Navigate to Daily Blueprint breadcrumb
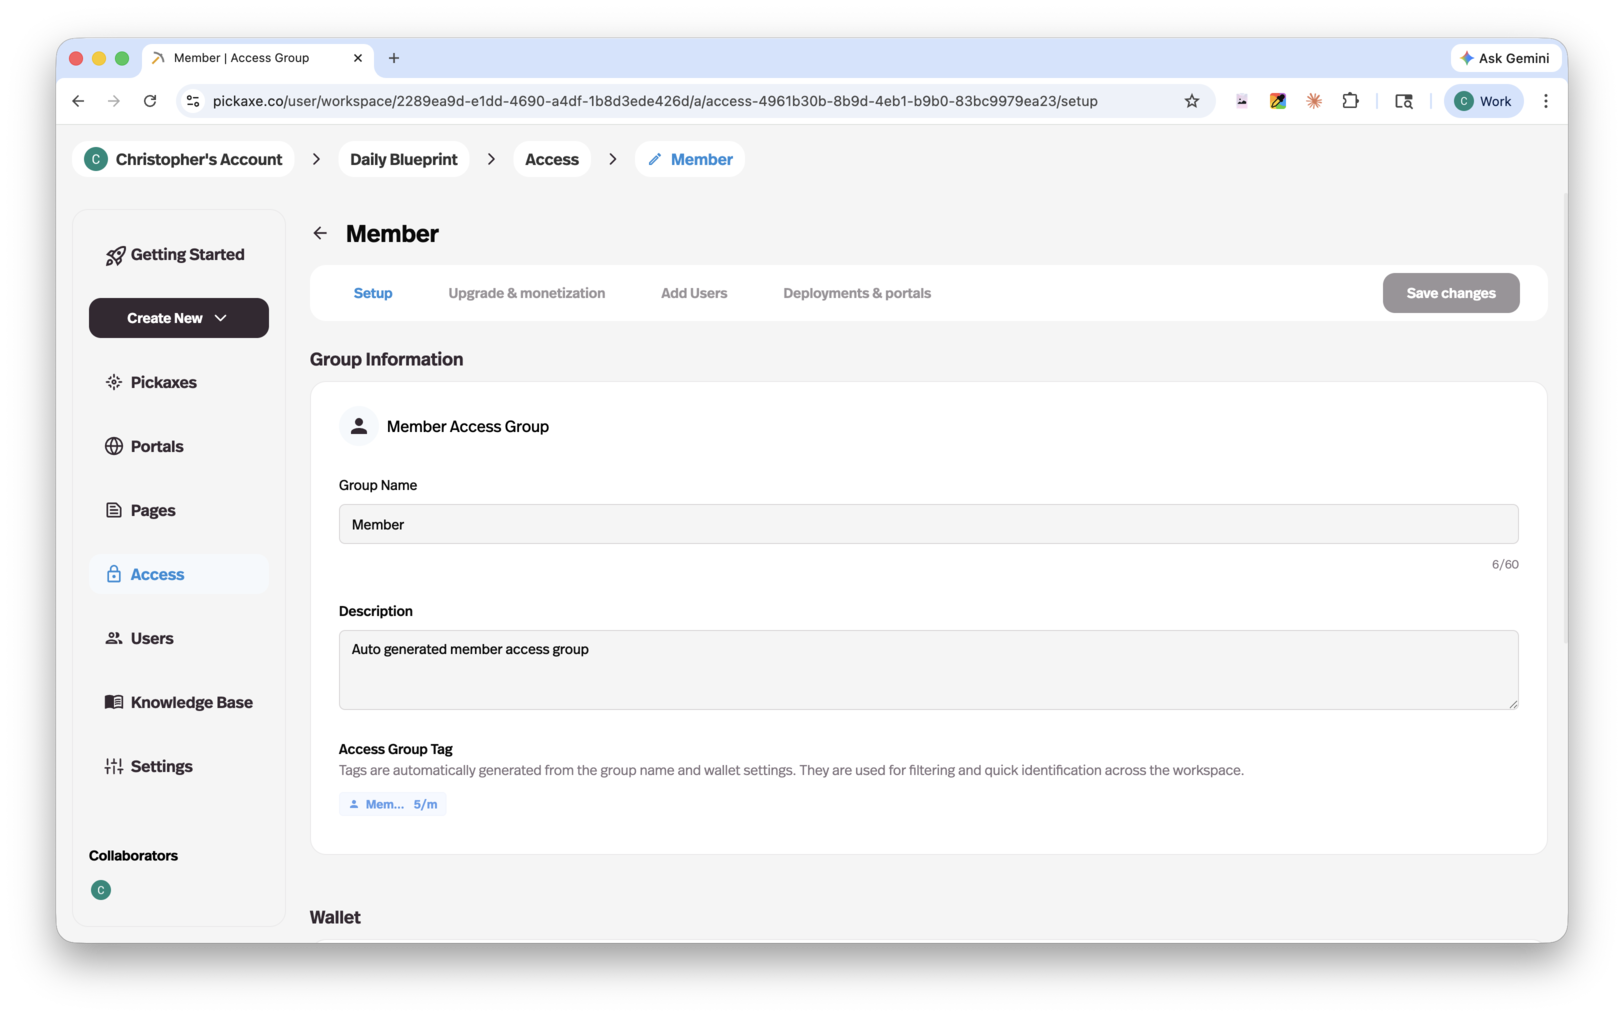The width and height of the screenshot is (1624, 1017). (403, 159)
